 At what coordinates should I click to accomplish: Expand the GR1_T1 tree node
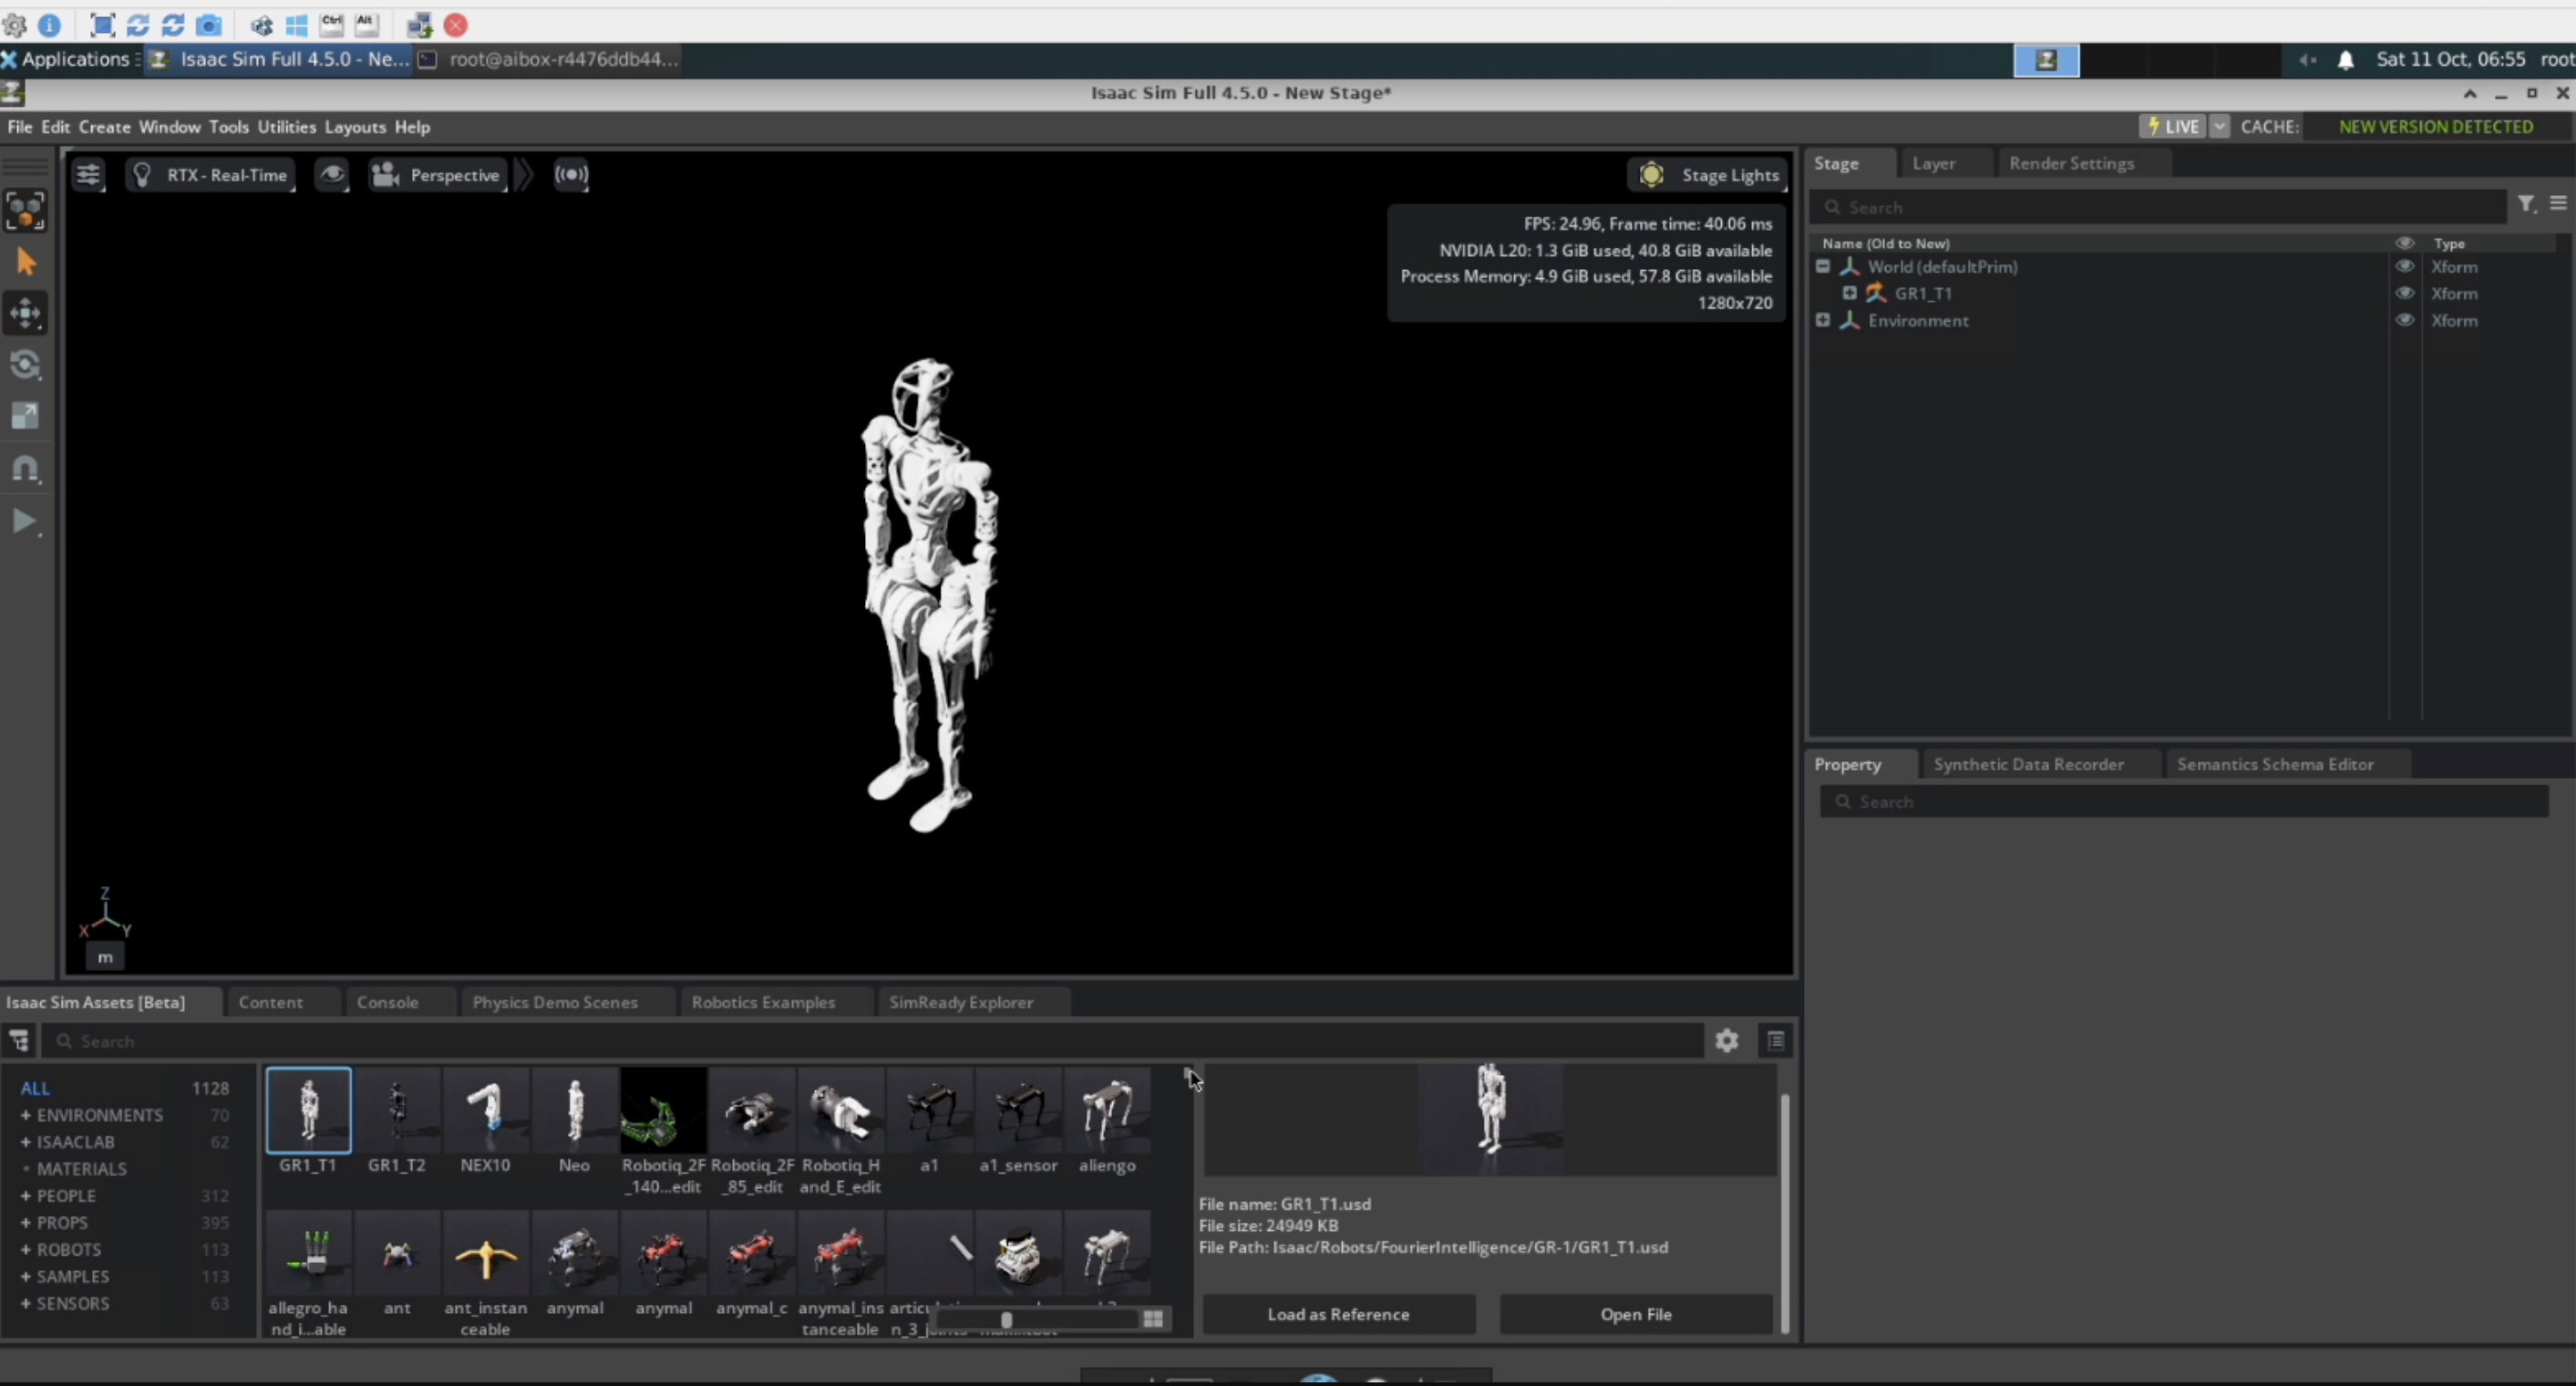[1849, 293]
